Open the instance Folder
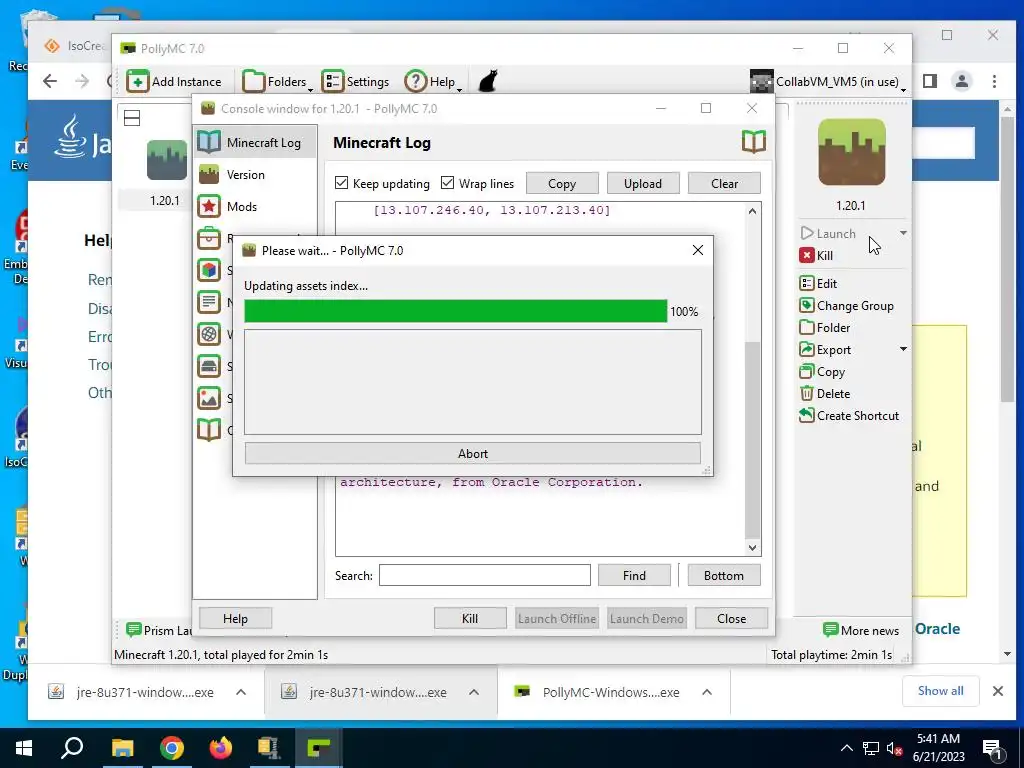This screenshot has width=1024, height=768. [825, 328]
